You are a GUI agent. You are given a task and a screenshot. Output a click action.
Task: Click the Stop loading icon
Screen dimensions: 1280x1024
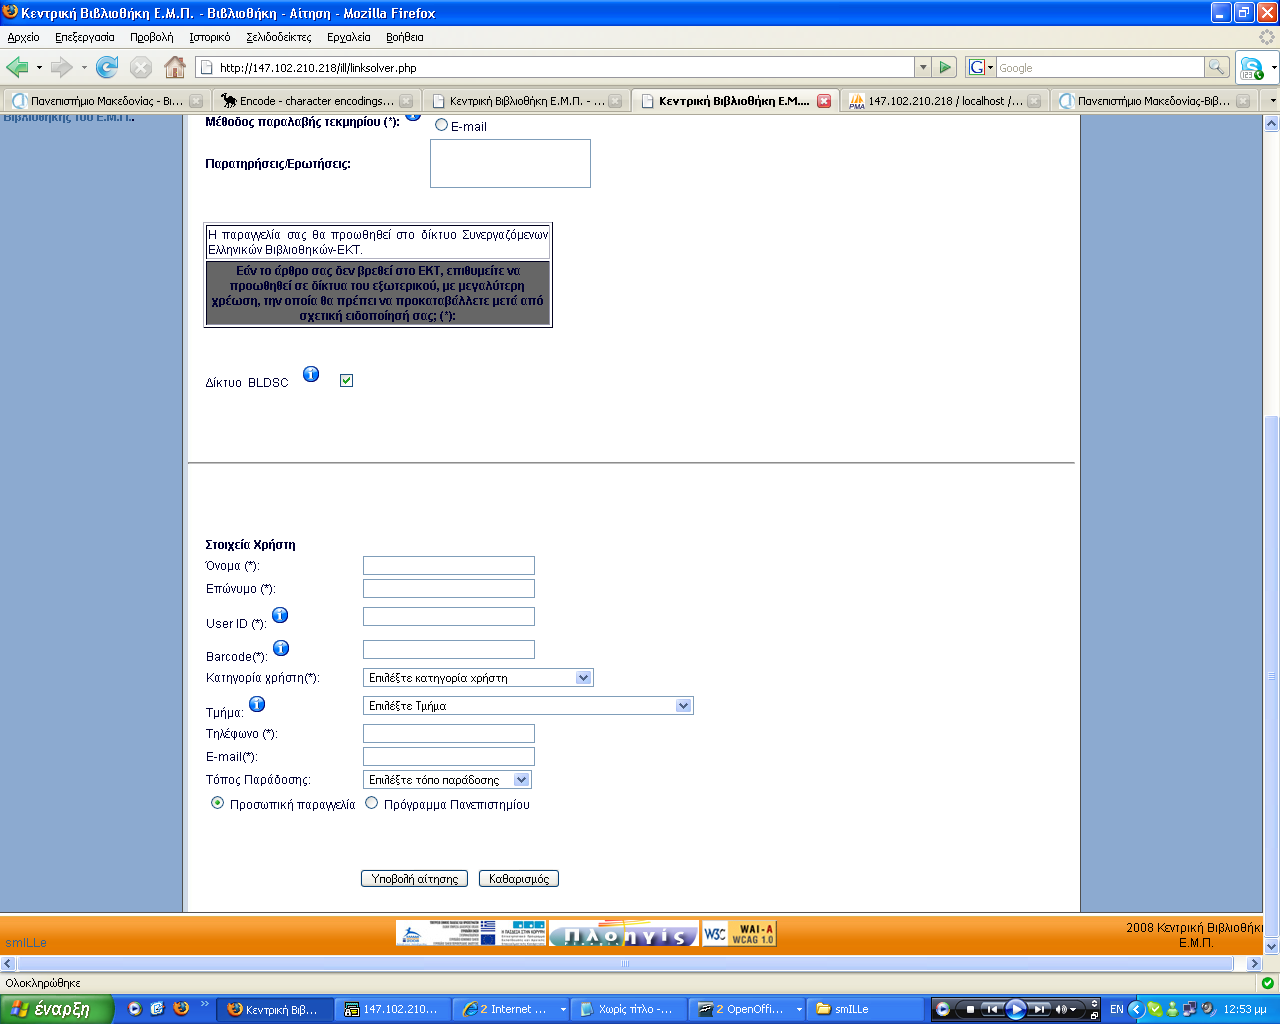point(141,67)
